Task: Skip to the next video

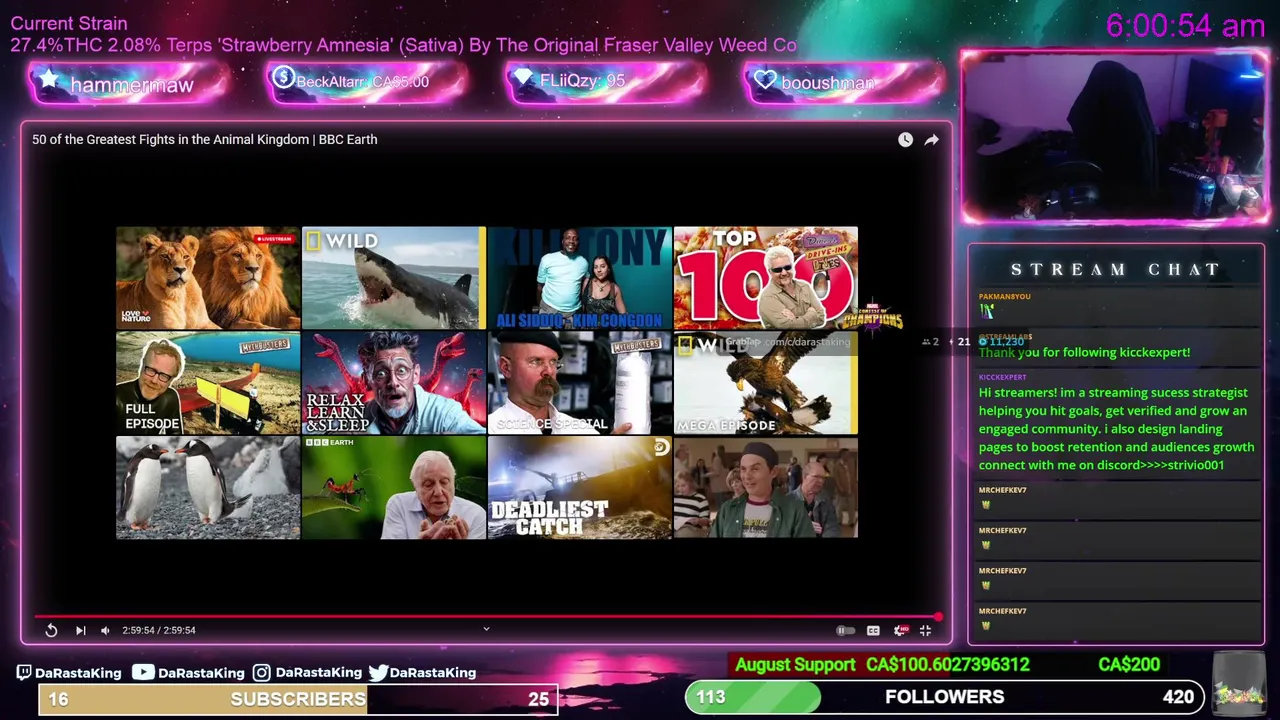Action: (80, 630)
